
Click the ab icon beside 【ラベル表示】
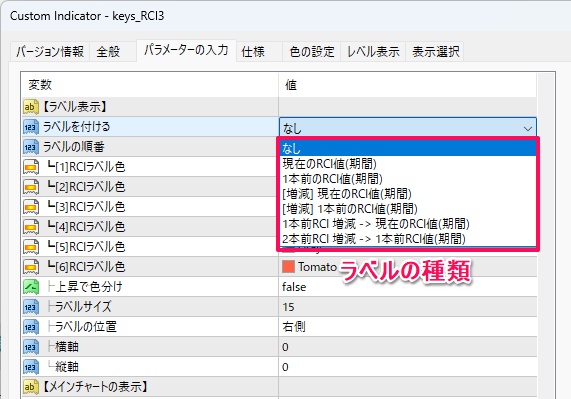pos(31,107)
